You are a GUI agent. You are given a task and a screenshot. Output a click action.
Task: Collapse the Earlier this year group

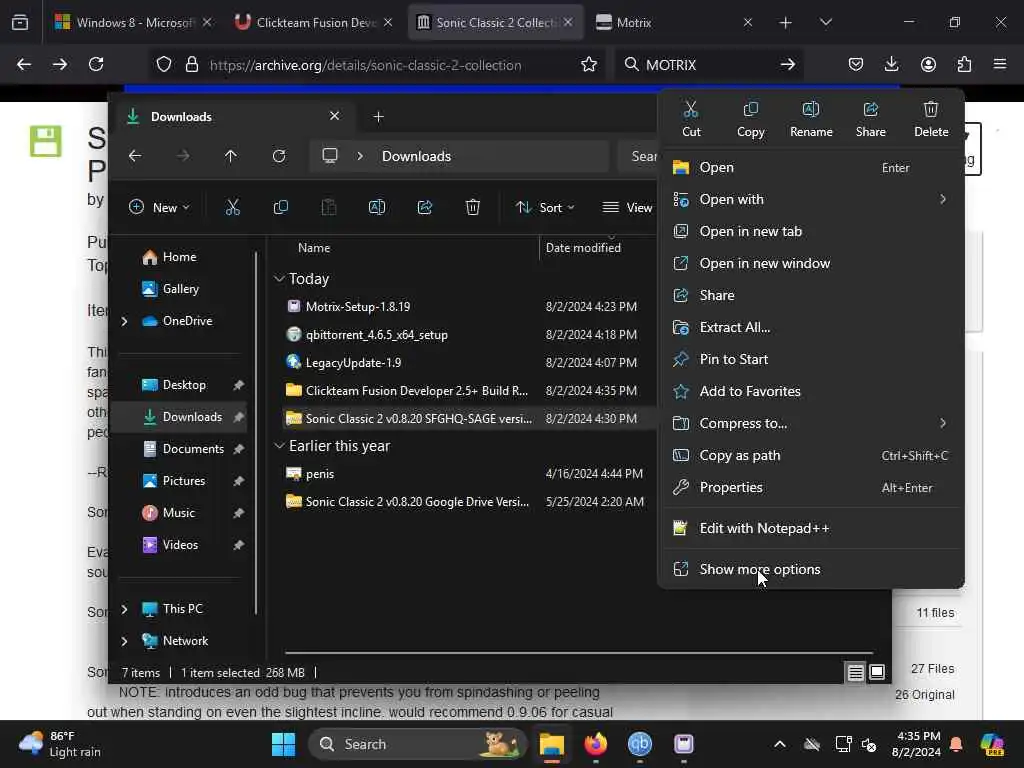click(x=279, y=446)
